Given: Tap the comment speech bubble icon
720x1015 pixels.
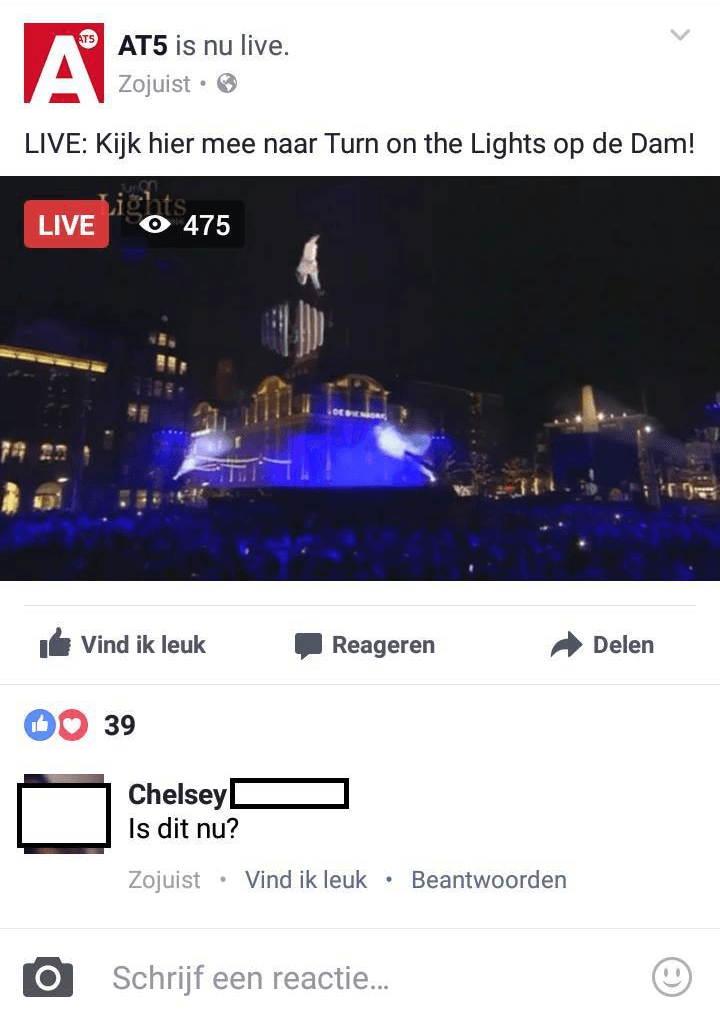Looking at the screenshot, I should 308,645.
